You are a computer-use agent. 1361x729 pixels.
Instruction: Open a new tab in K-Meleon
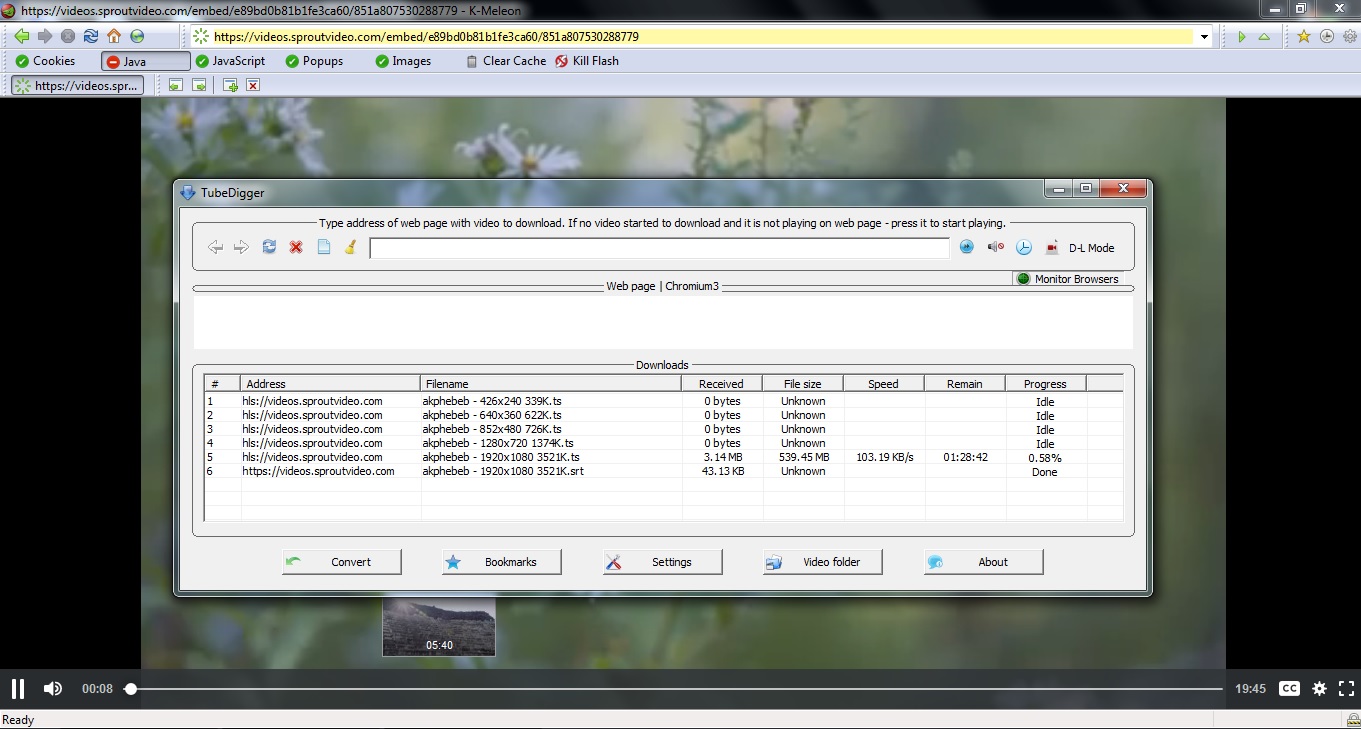click(x=230, y=86)
